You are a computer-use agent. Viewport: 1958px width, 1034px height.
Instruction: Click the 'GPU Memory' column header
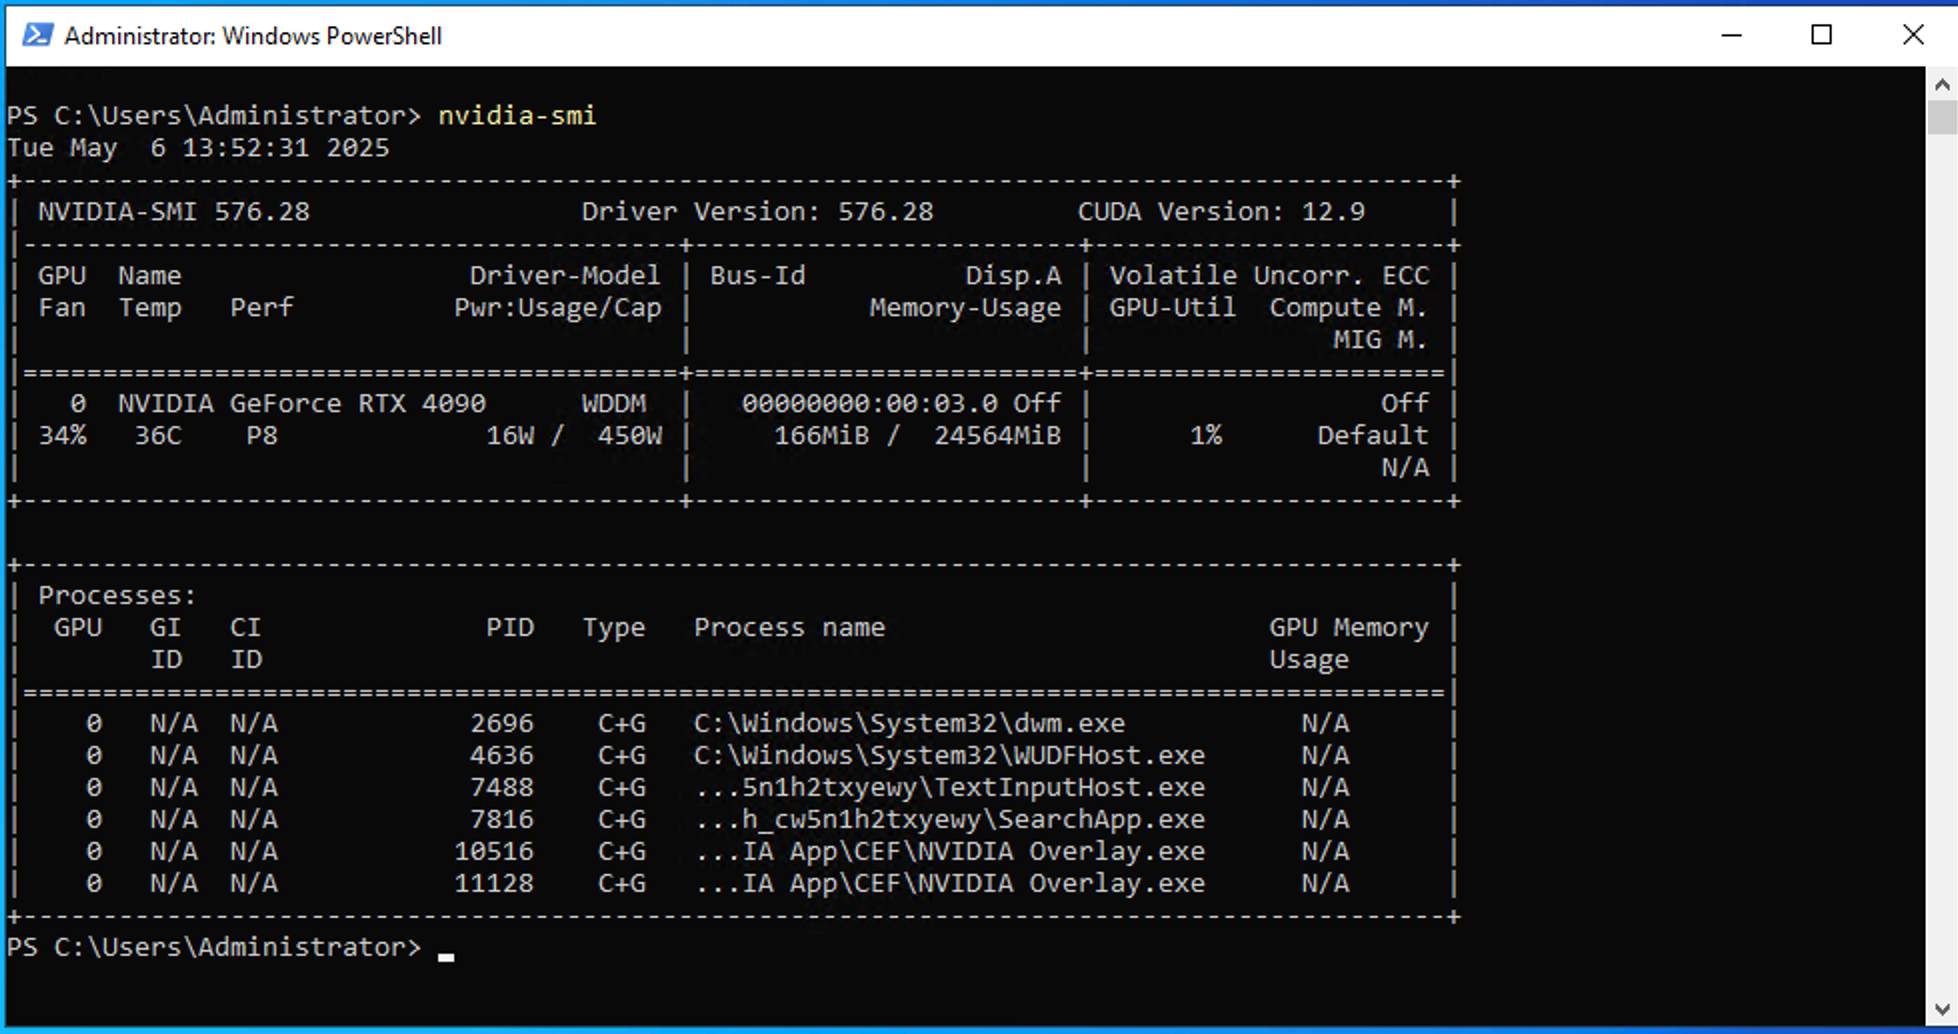pyautogui.click(x=1349, y=628)
